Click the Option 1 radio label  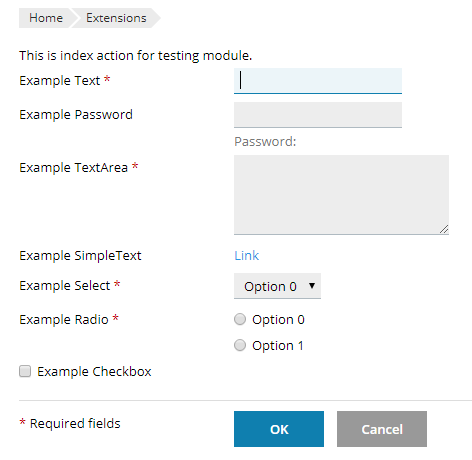tap(278, 346)
